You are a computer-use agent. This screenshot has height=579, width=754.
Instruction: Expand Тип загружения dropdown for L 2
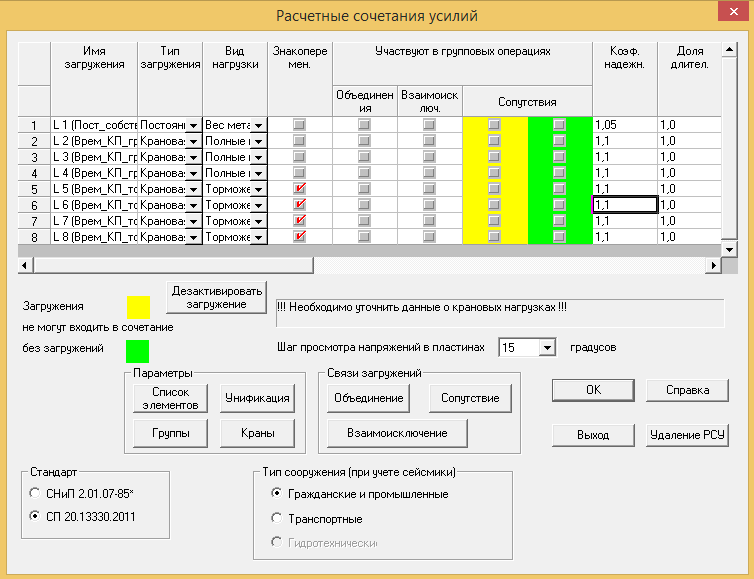tap(193, 141)
